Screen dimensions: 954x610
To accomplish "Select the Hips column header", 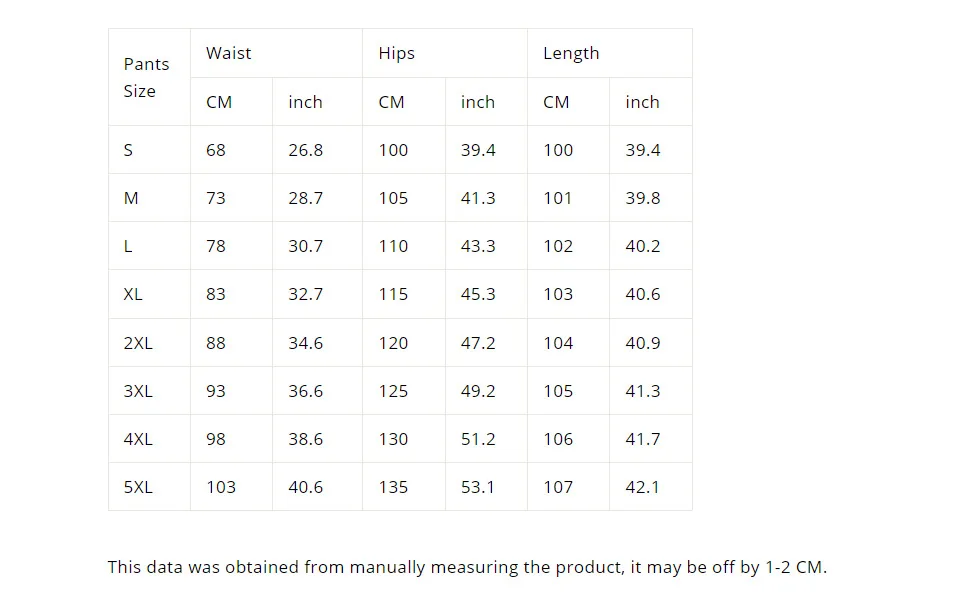I will tap(445, 53).
